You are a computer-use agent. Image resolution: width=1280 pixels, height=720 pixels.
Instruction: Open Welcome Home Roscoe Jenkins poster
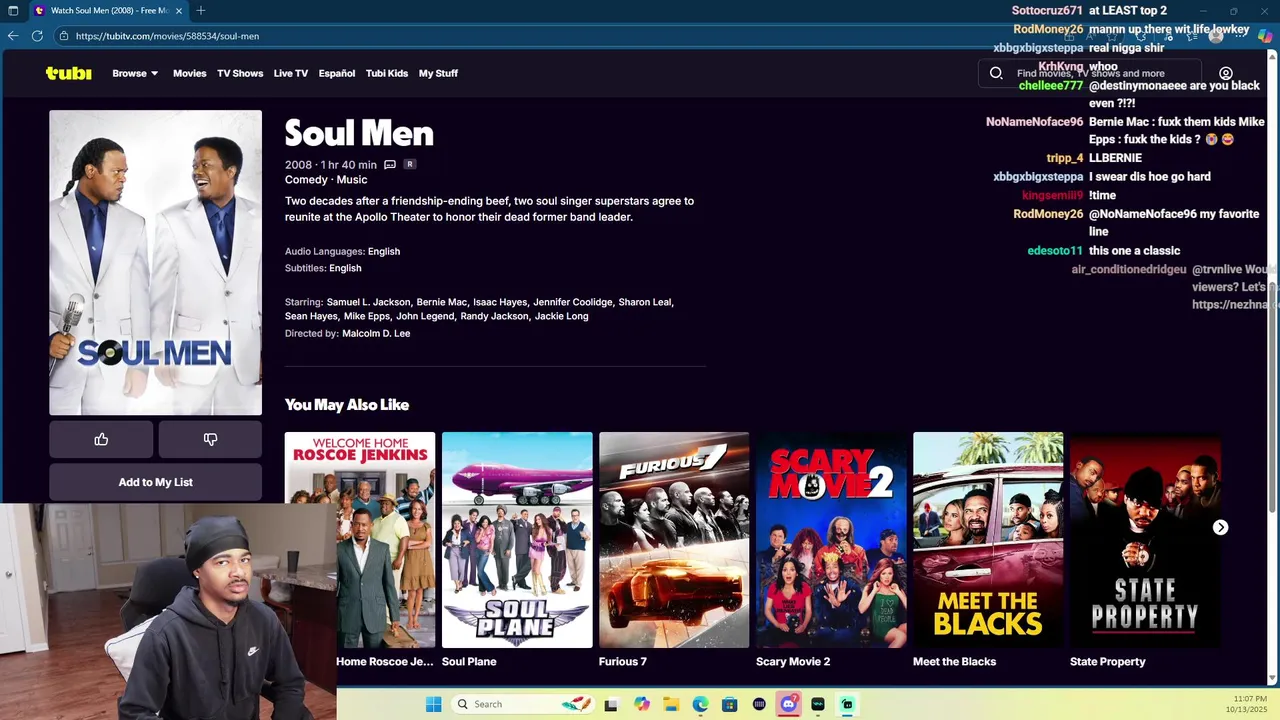coord(360,540)
